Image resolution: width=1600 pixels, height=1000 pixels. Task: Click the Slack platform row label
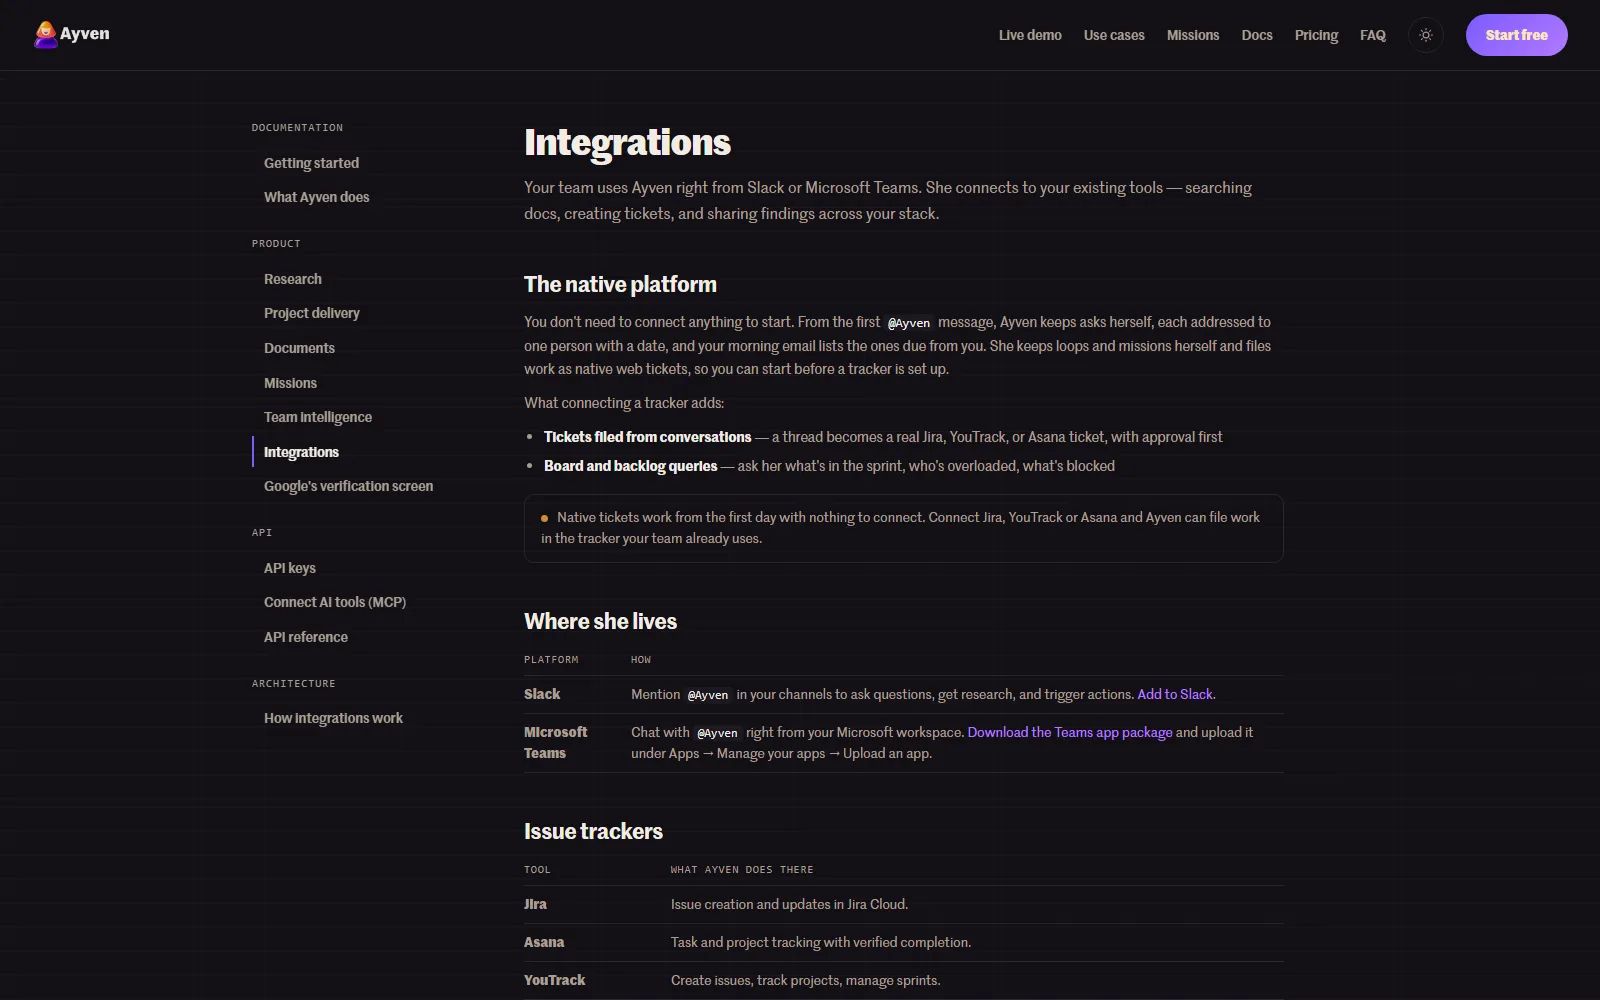[542, 694]
